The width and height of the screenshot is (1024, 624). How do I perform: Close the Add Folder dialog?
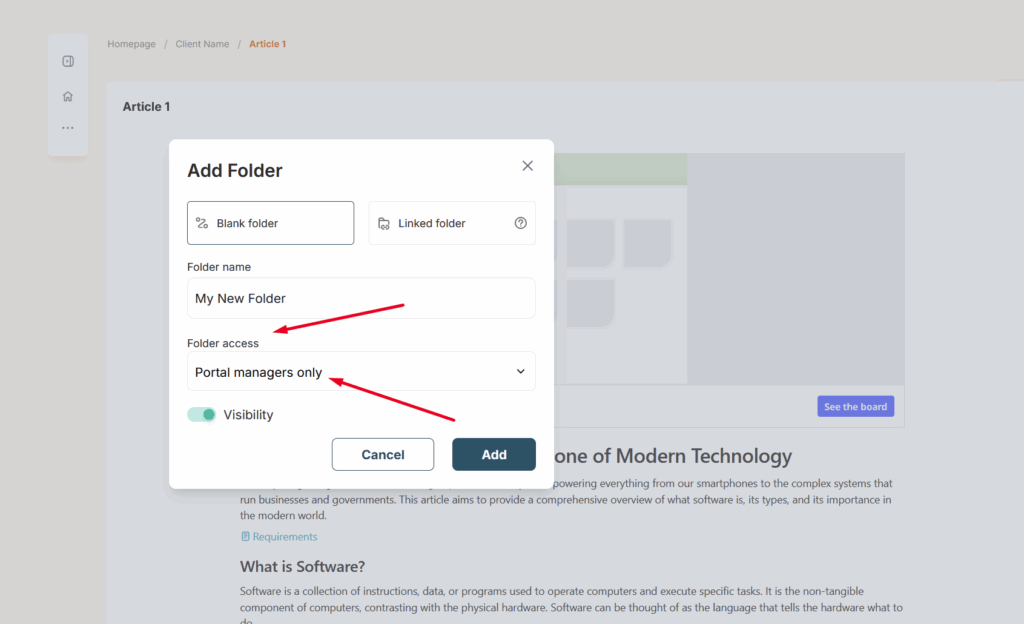[527, 166]
